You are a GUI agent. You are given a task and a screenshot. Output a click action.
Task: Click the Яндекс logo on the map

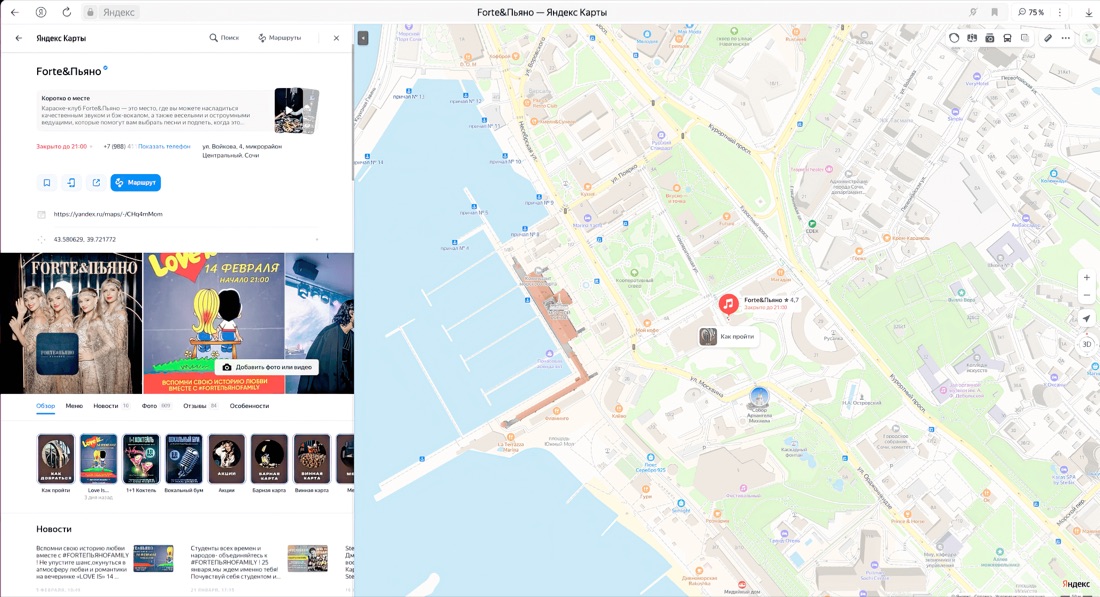point(1075,584)
